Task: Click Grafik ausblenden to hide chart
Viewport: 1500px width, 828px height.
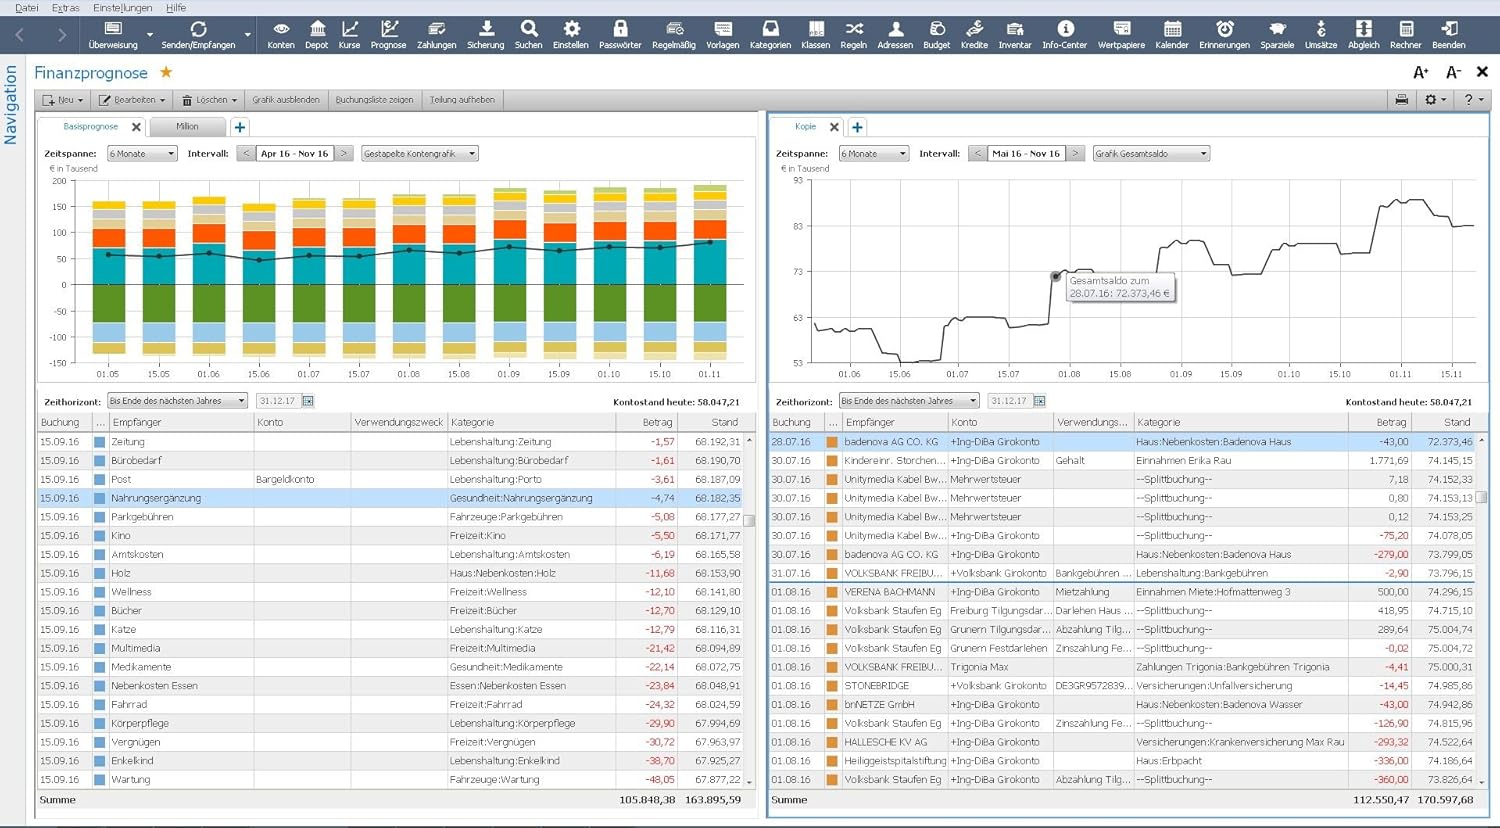Action: pos(286,100)
